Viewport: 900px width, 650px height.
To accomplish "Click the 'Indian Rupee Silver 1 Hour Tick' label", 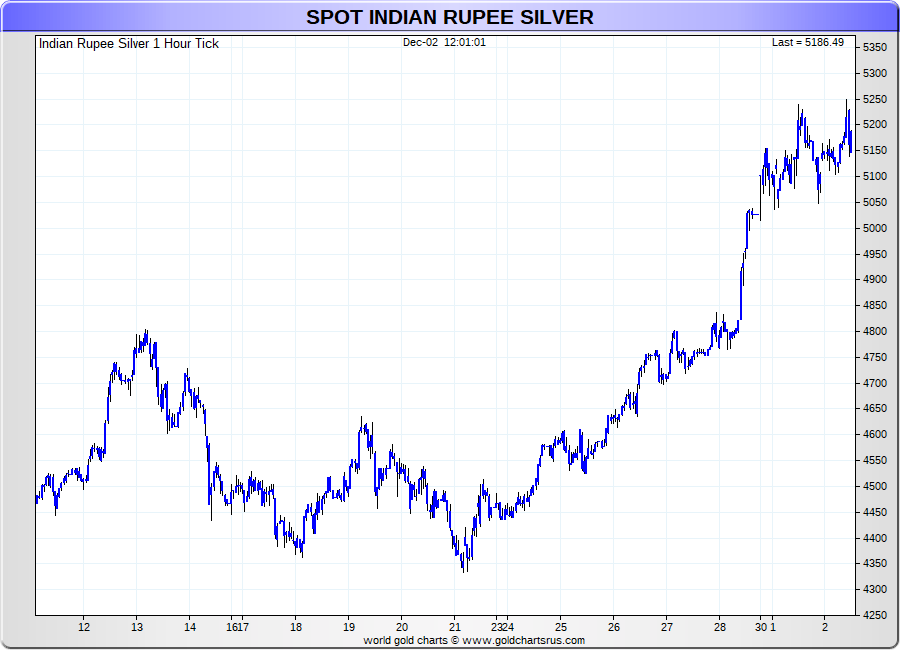I will point(129,44).
